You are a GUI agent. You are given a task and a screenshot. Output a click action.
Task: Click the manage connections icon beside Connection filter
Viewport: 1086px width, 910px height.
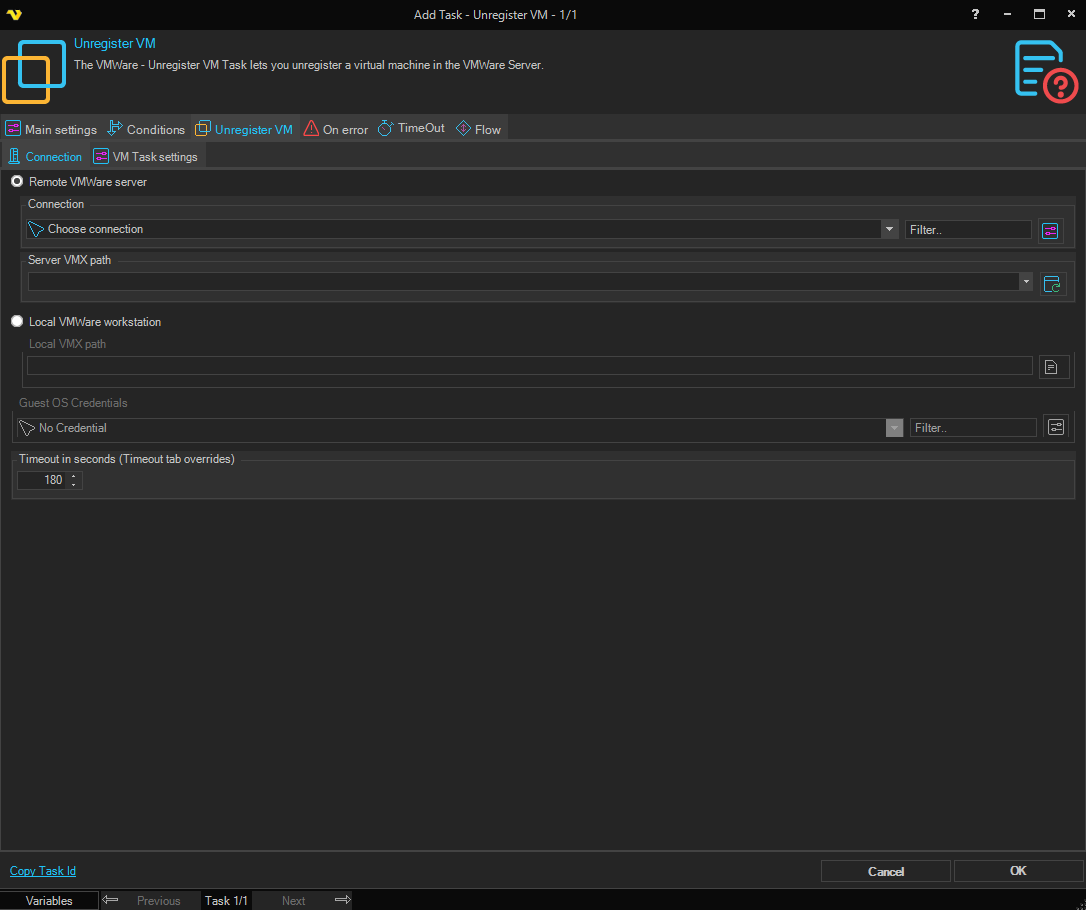pyautogui.click(x=1049, y=231)
